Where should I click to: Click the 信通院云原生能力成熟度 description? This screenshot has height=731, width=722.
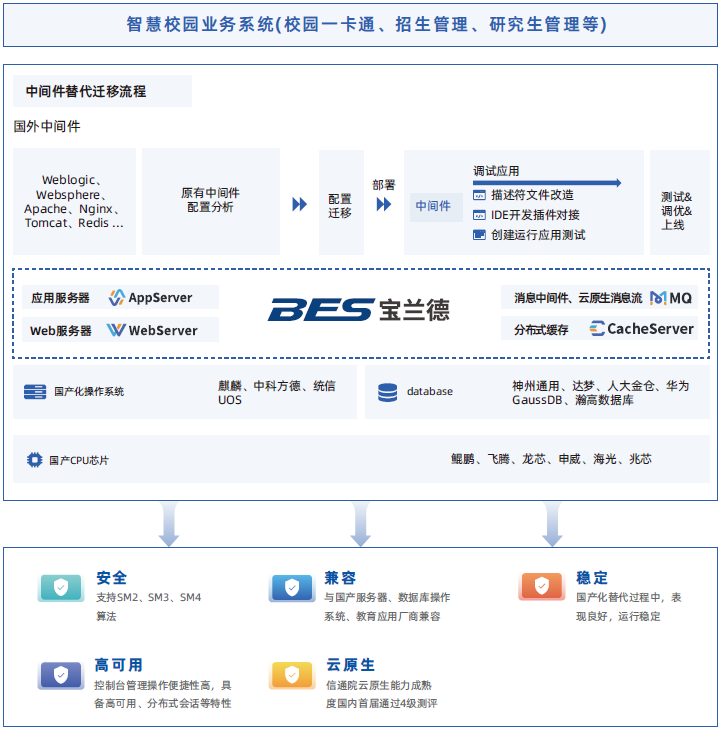(381, 694)
